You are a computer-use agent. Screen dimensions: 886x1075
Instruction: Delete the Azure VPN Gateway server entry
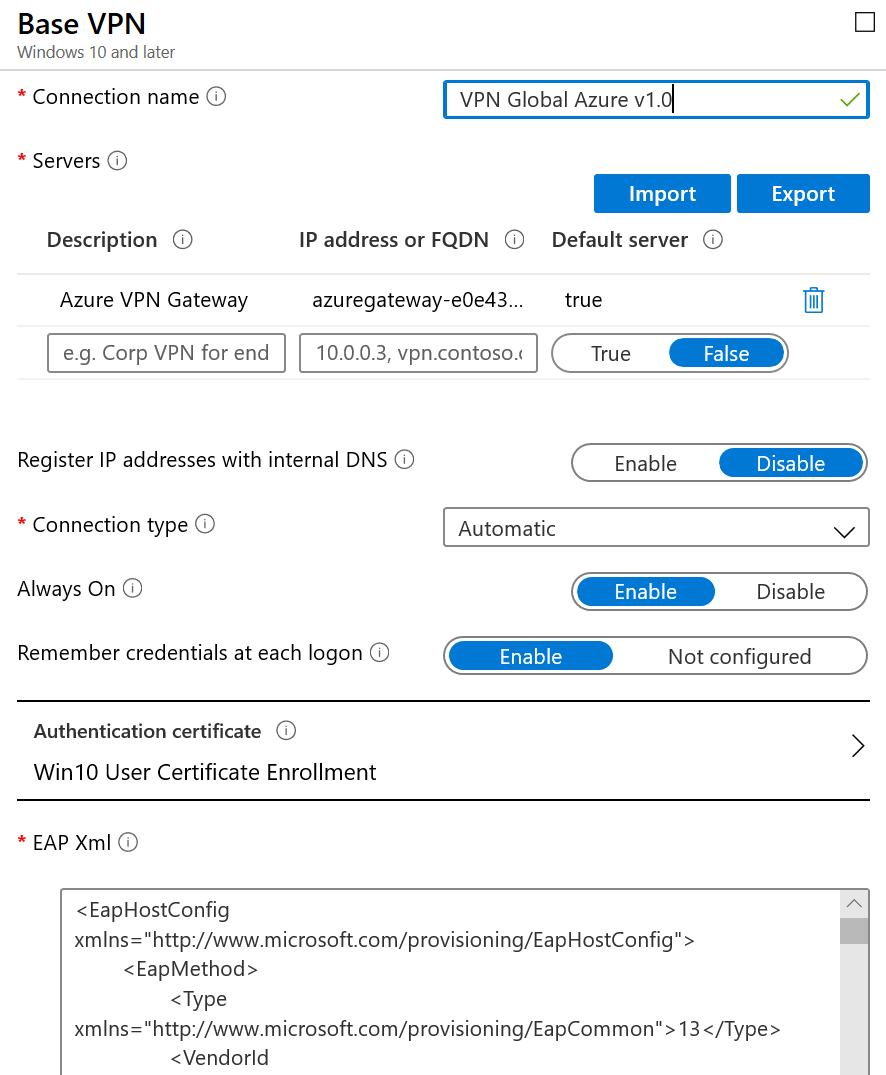click(813, 300)
